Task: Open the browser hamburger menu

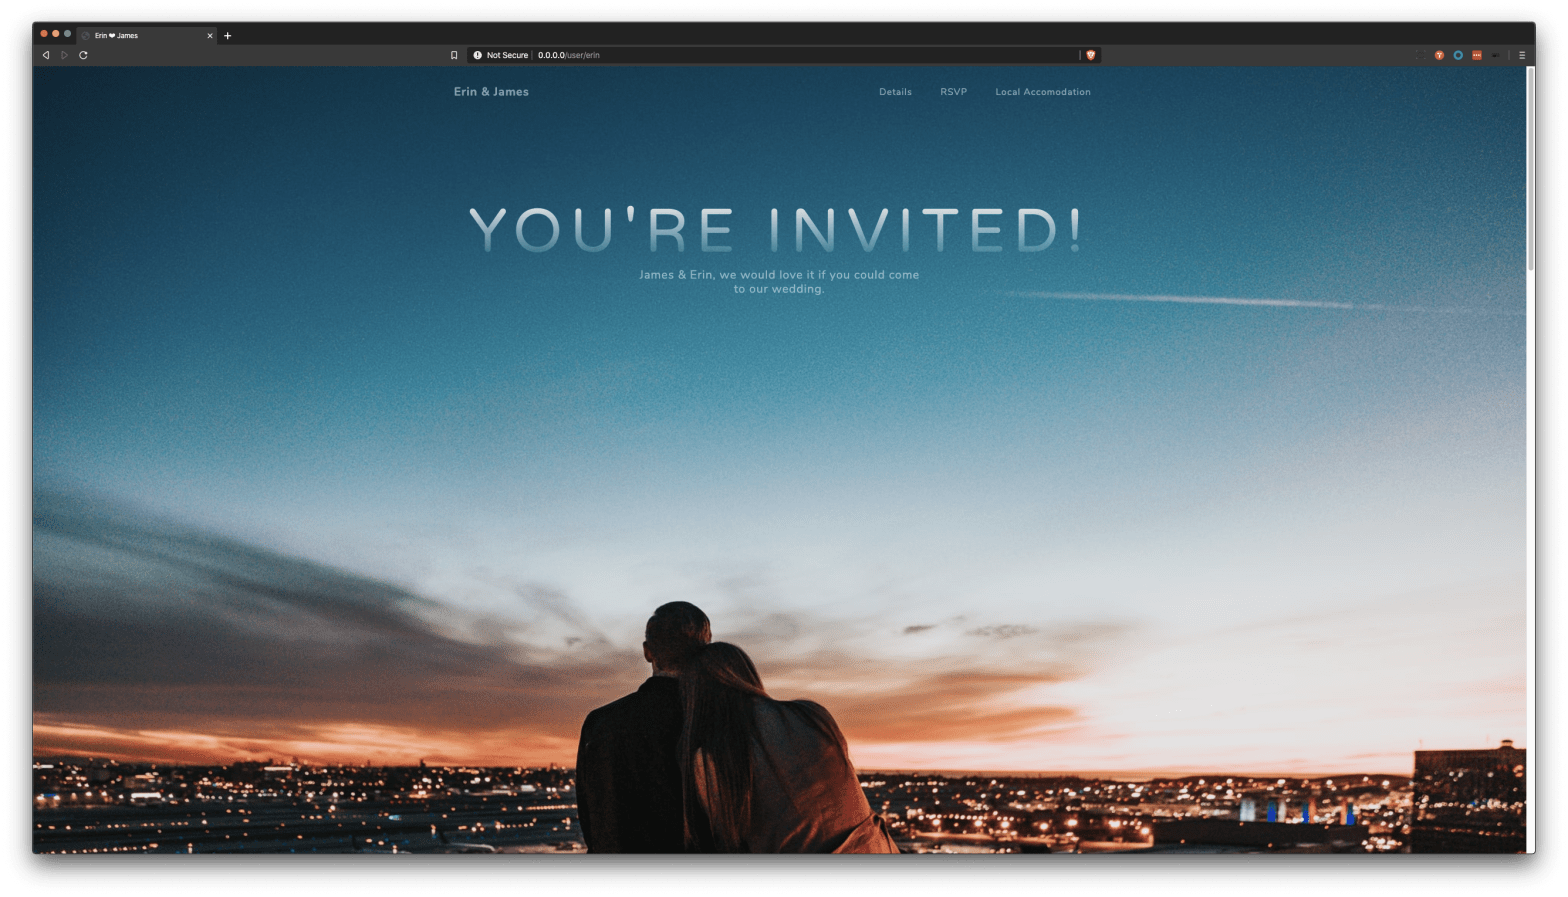Action: [x=1522, y=55]
